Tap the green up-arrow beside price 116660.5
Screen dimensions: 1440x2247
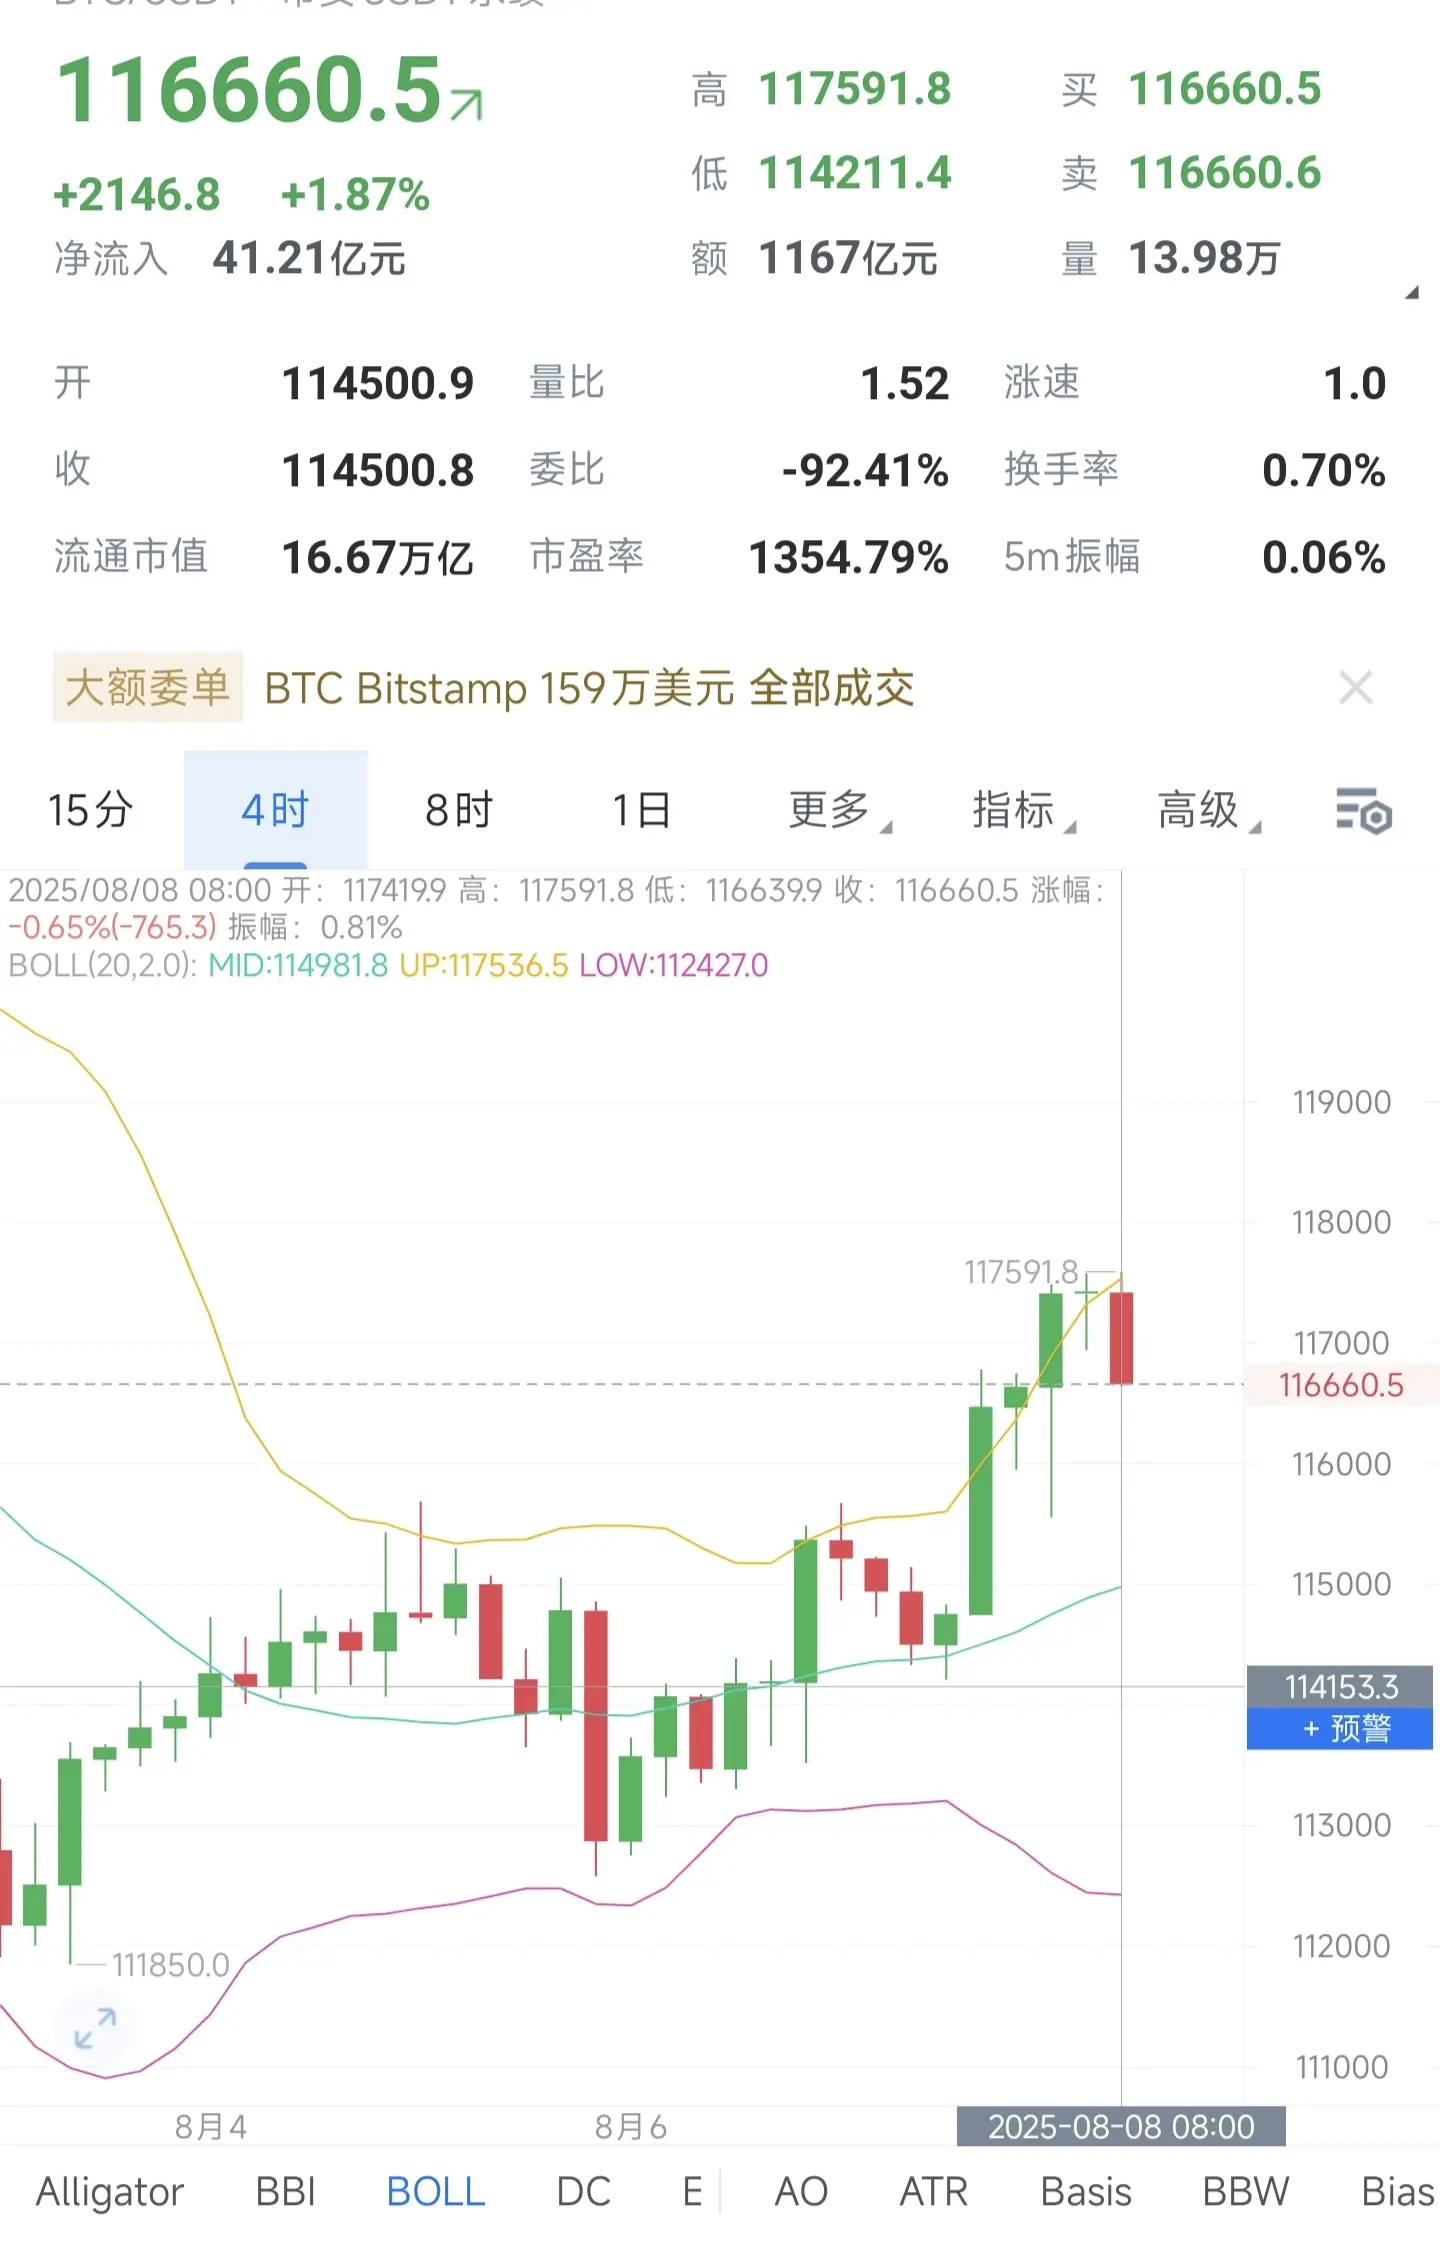(x=466, y=104)
